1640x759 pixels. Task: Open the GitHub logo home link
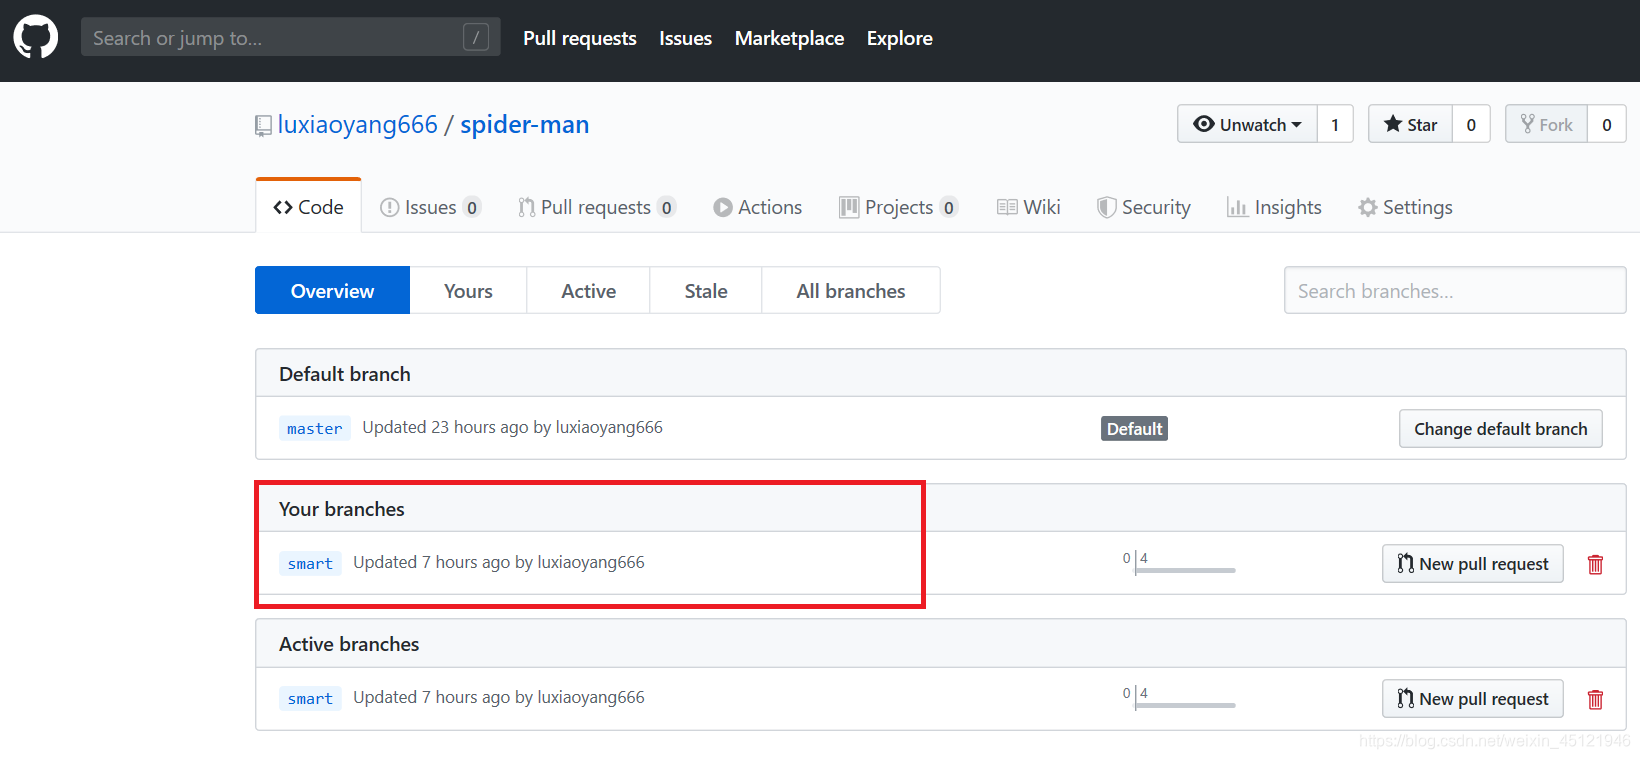tap(36, 38)
